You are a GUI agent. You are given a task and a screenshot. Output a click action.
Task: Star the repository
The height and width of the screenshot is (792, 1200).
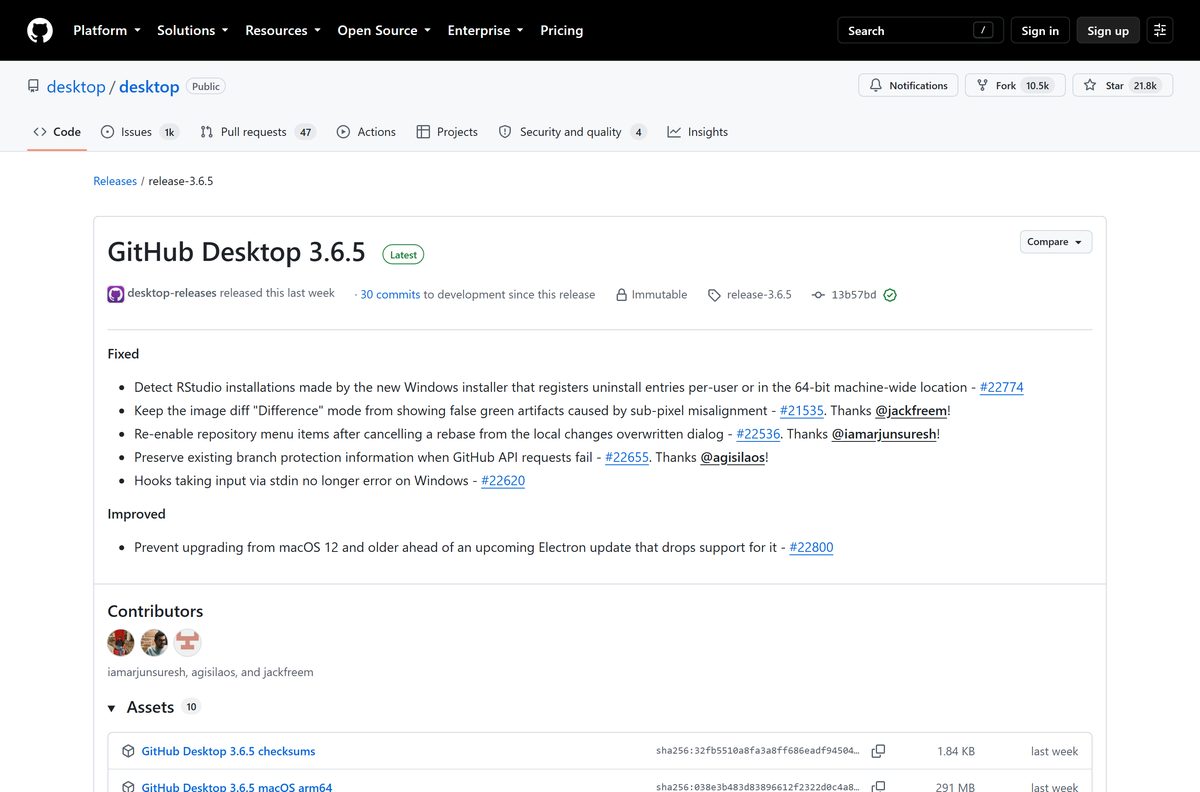1122,85
